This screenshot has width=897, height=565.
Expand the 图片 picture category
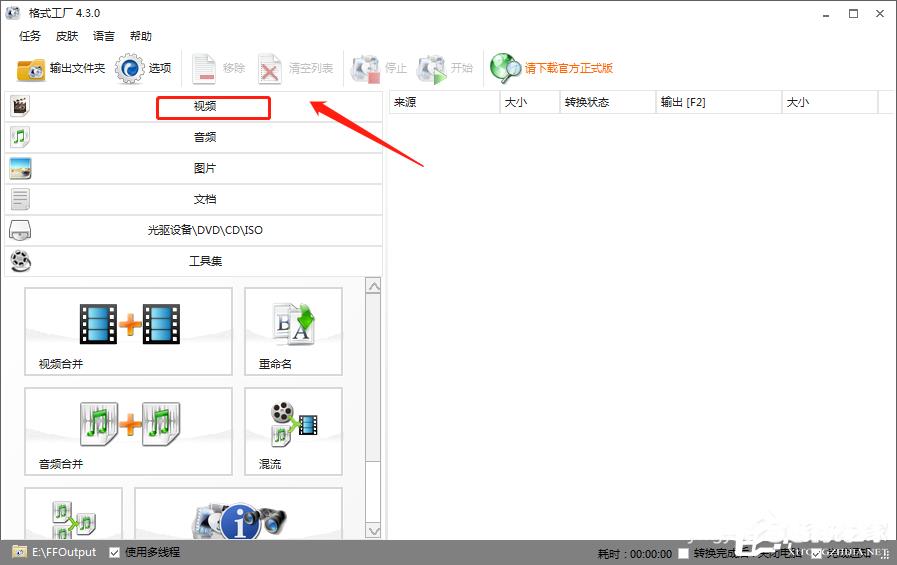(x=193, y=168)
